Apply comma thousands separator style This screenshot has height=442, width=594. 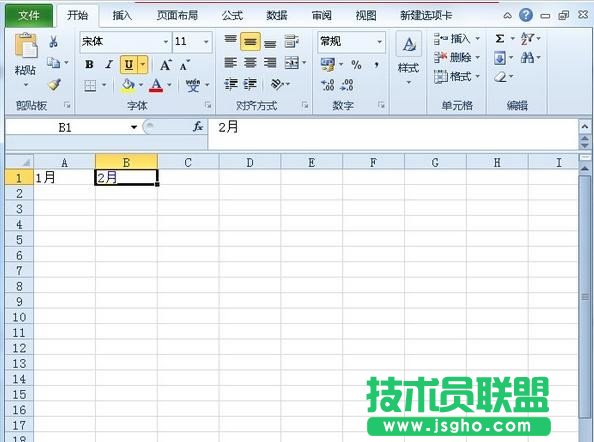pos(376,65)
